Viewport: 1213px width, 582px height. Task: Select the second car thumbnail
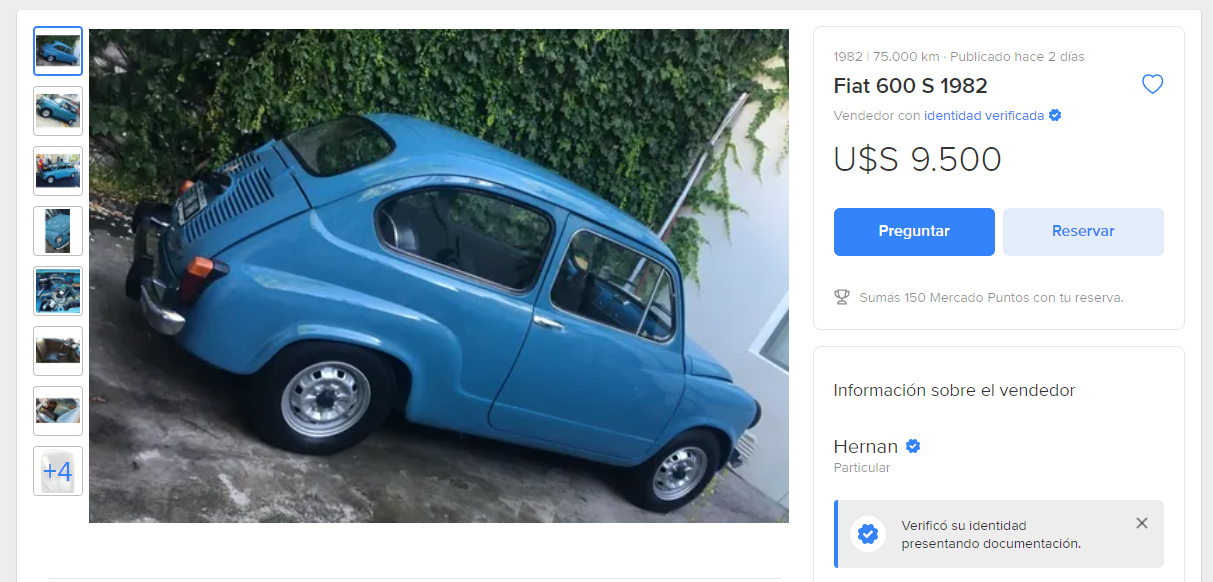[58, 111]
